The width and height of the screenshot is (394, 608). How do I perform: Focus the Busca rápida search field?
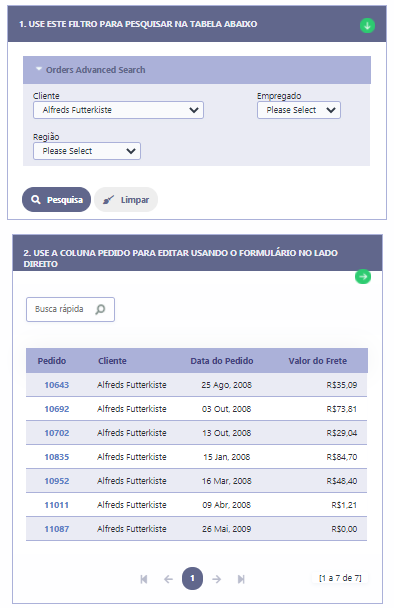coord(70,309)
